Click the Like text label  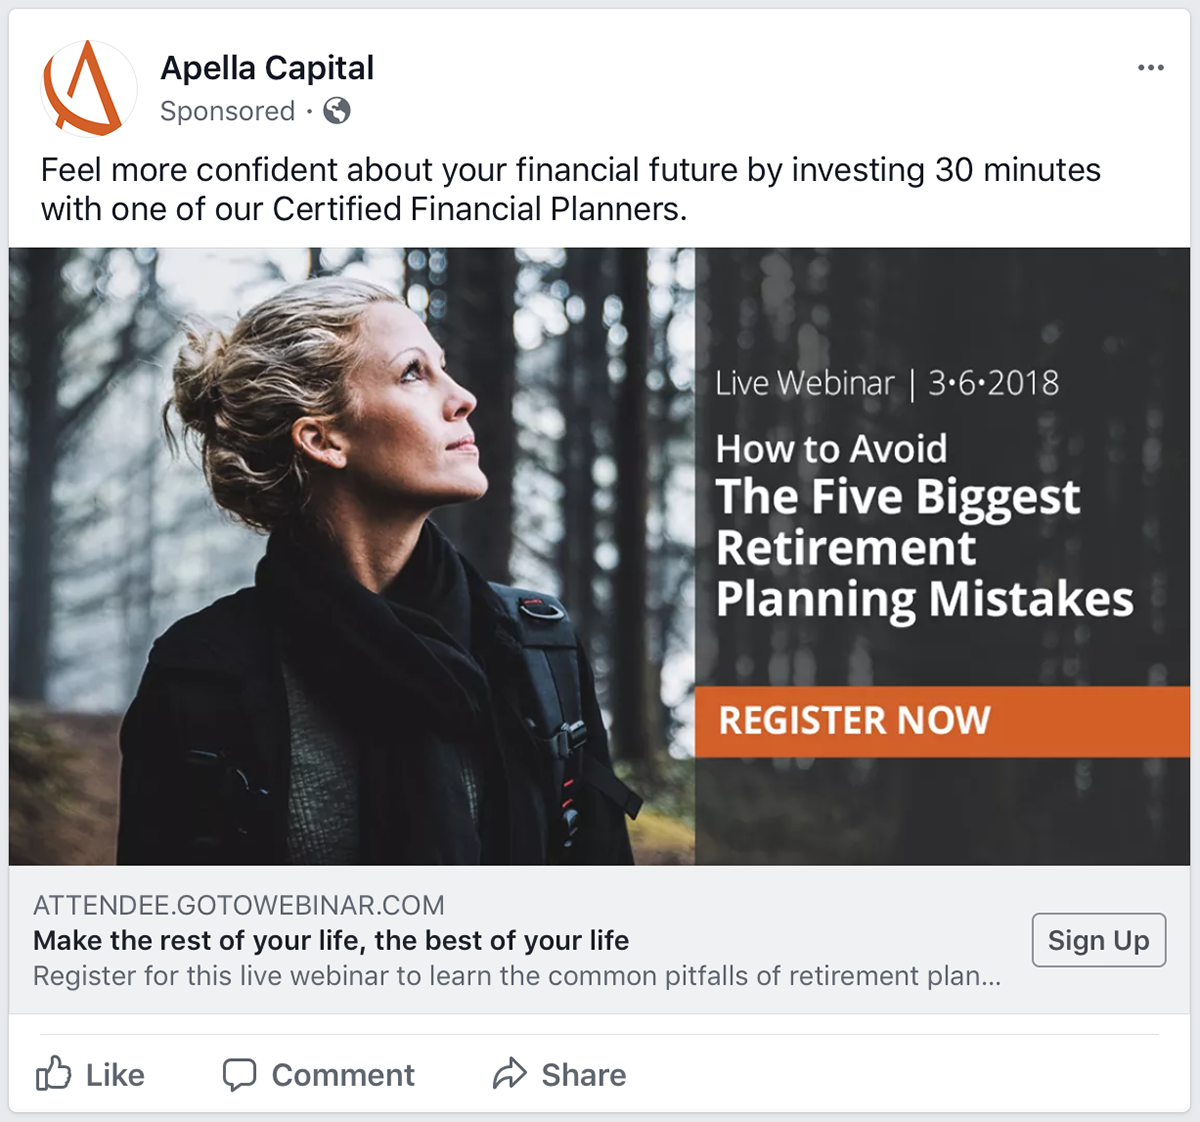tap(115, 1075)
